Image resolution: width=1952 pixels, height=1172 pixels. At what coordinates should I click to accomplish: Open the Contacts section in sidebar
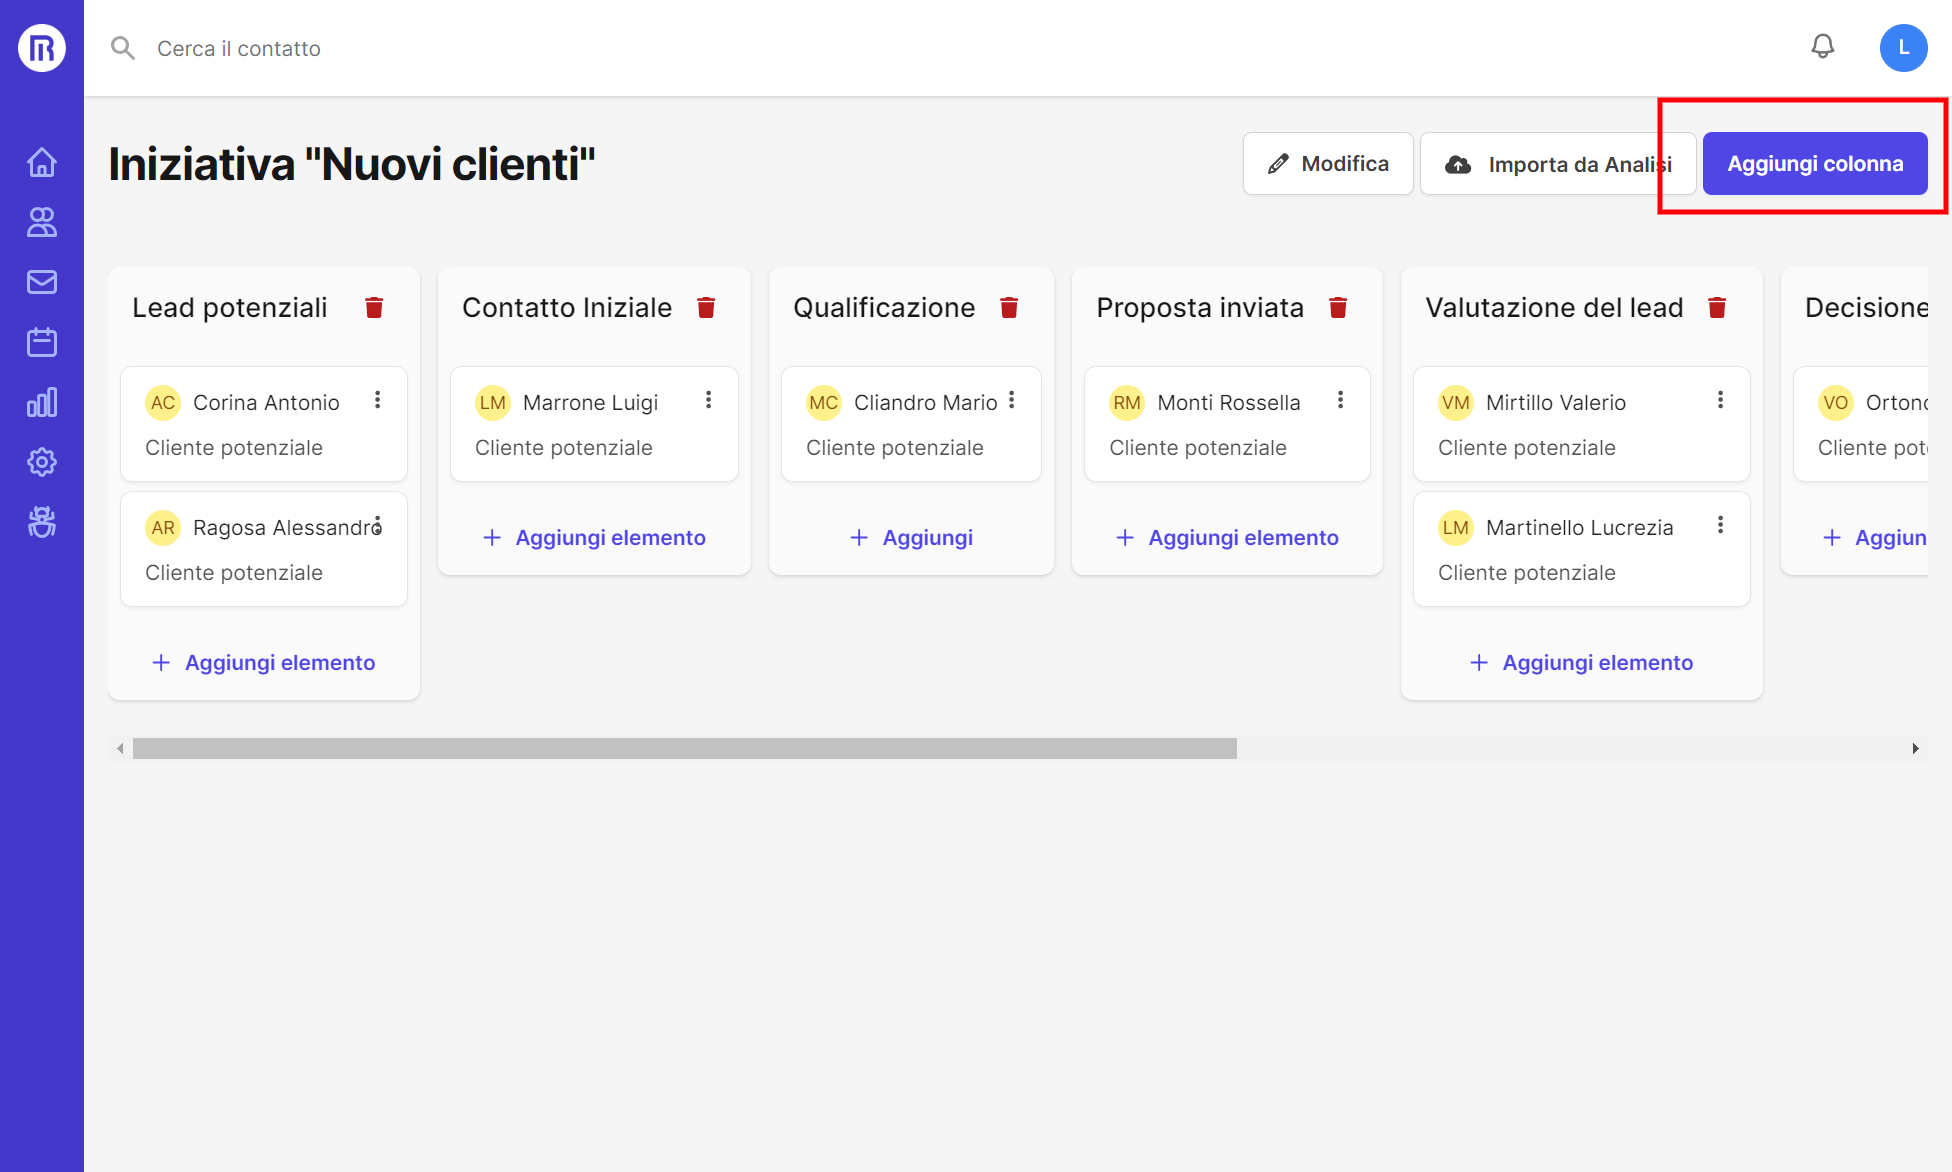pos(42,222)
